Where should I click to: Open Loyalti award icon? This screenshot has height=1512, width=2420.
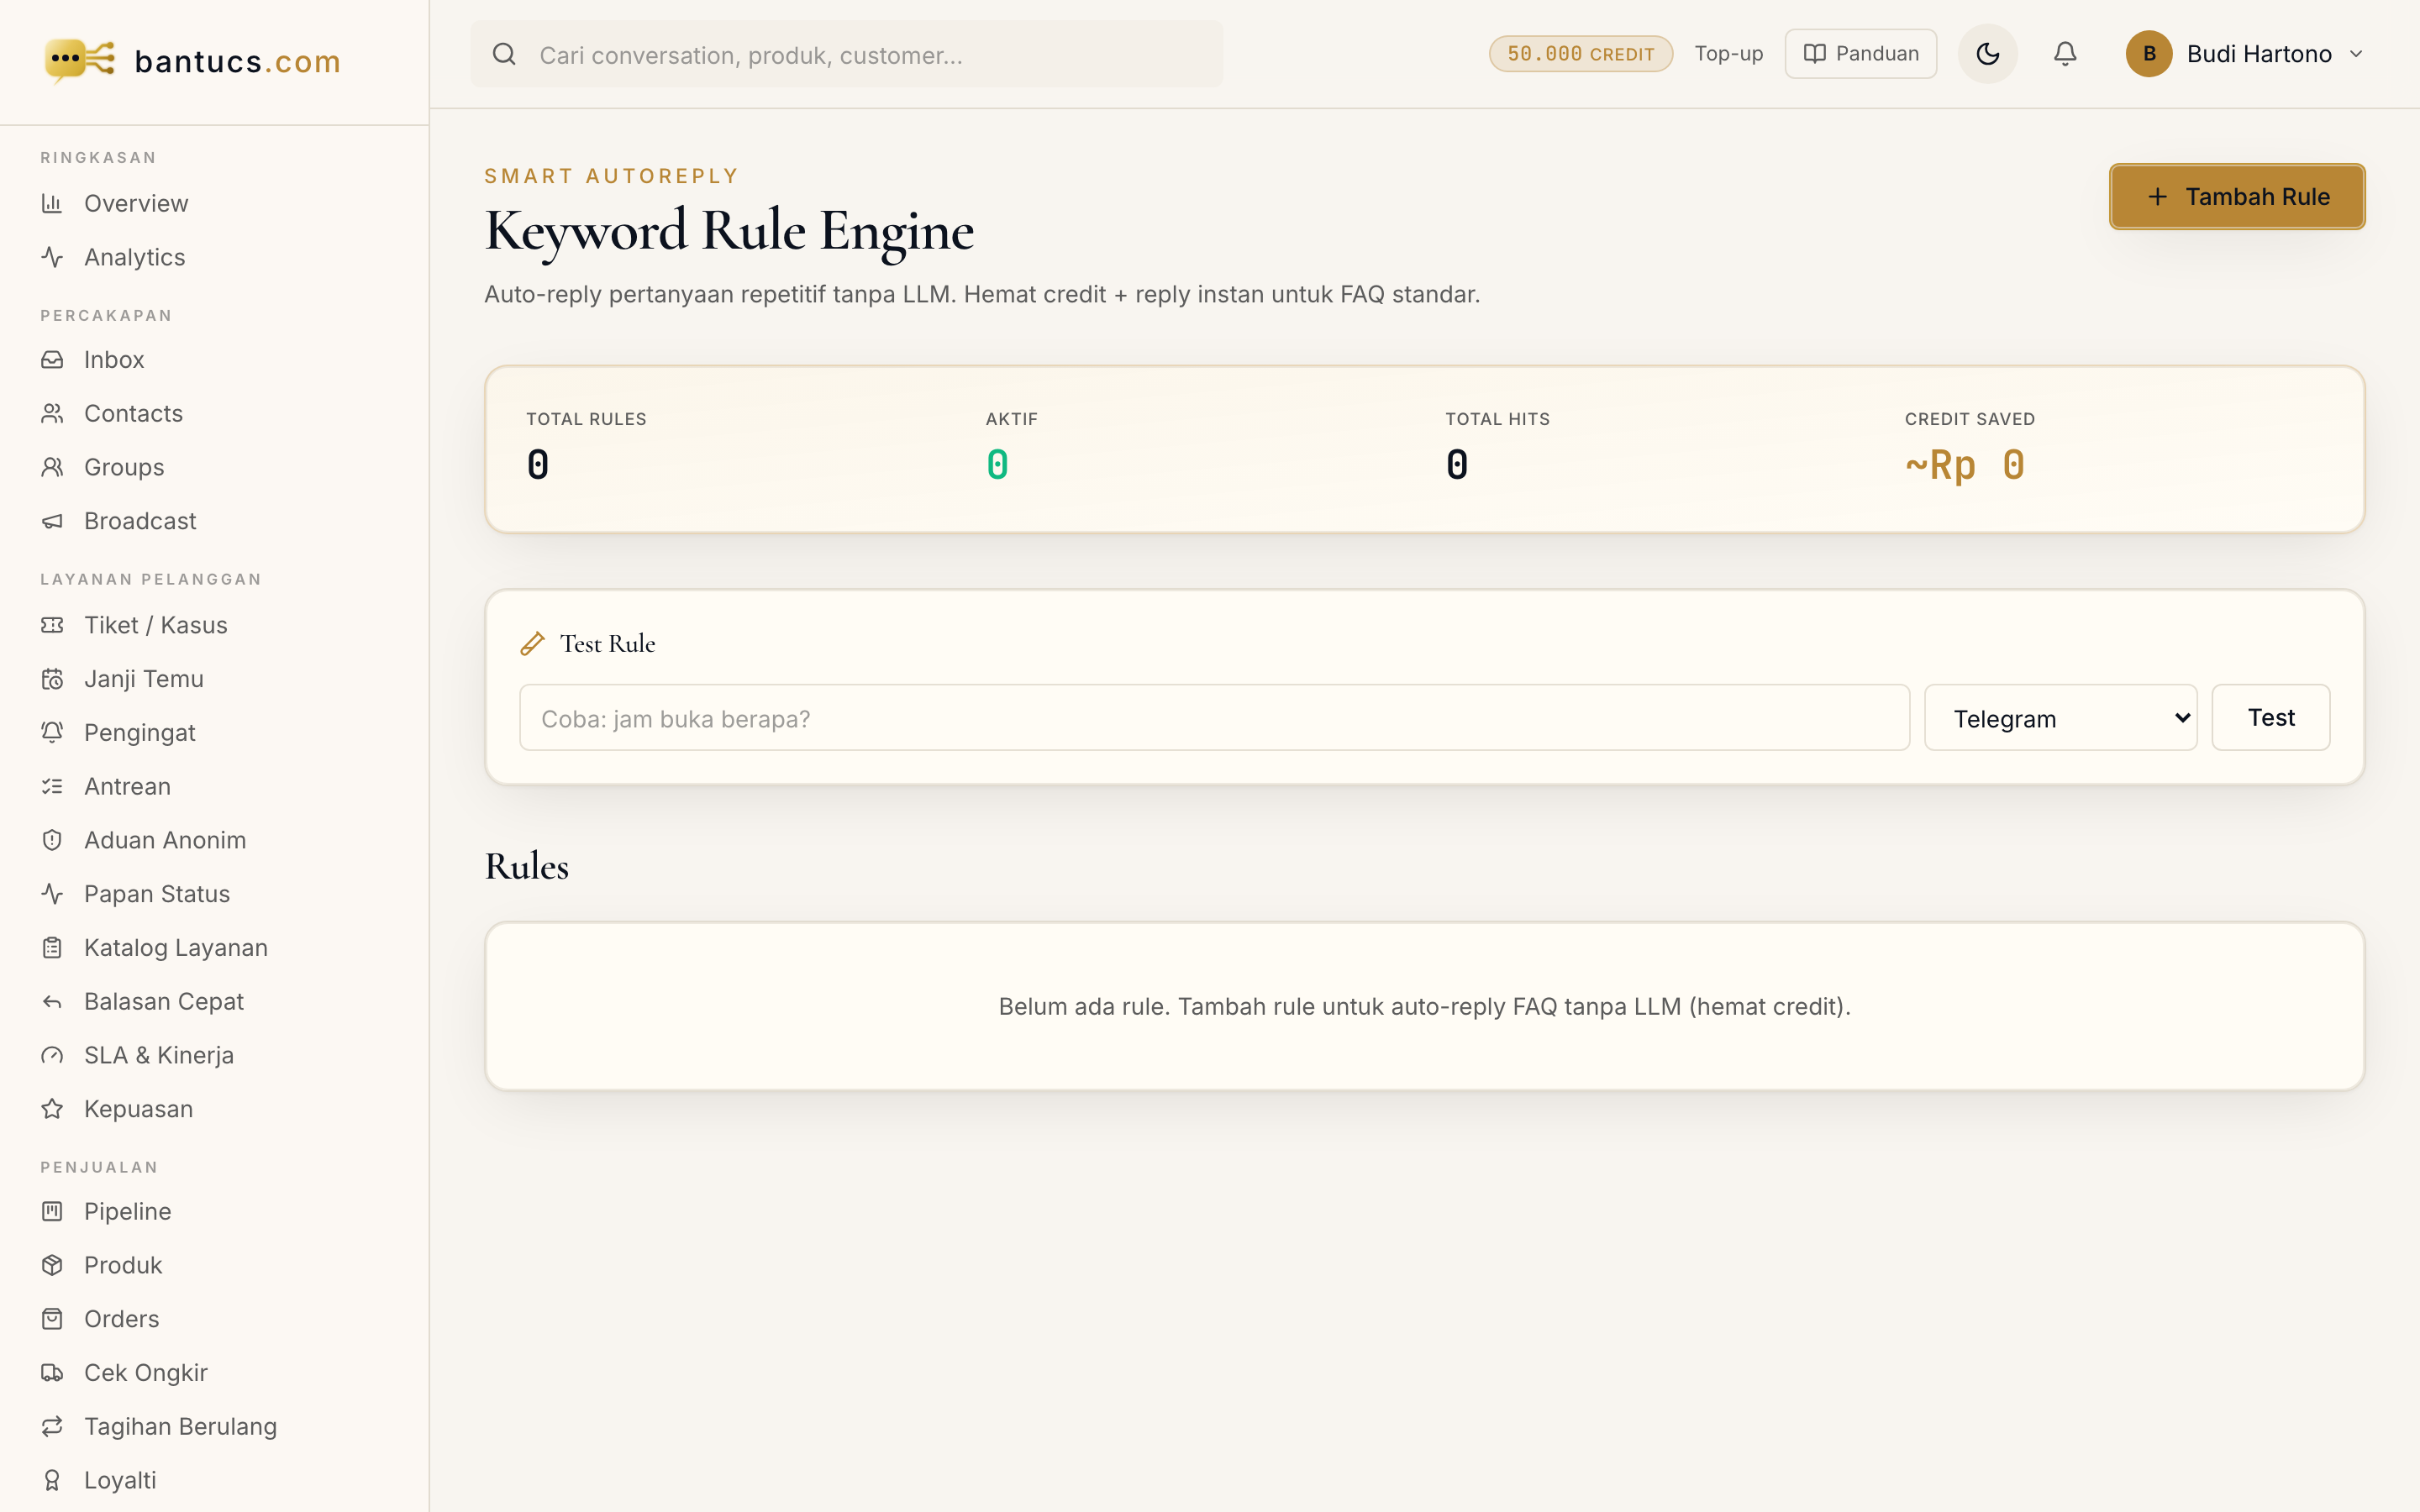[52, 1480]
